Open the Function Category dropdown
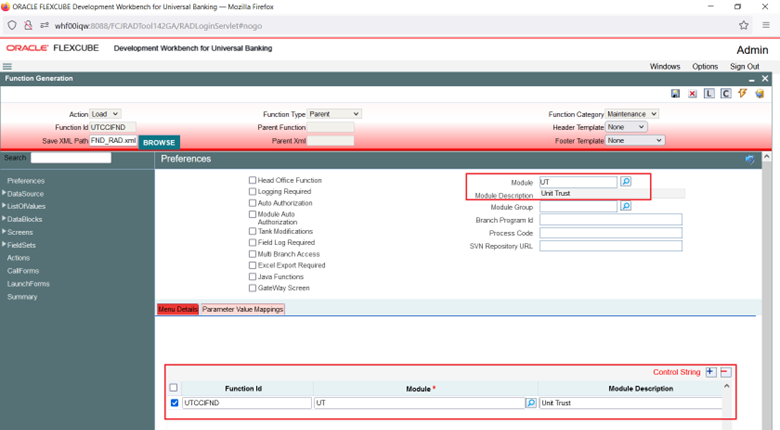The height and width of the screenshot is (430, 780). [x=632, y=114]
